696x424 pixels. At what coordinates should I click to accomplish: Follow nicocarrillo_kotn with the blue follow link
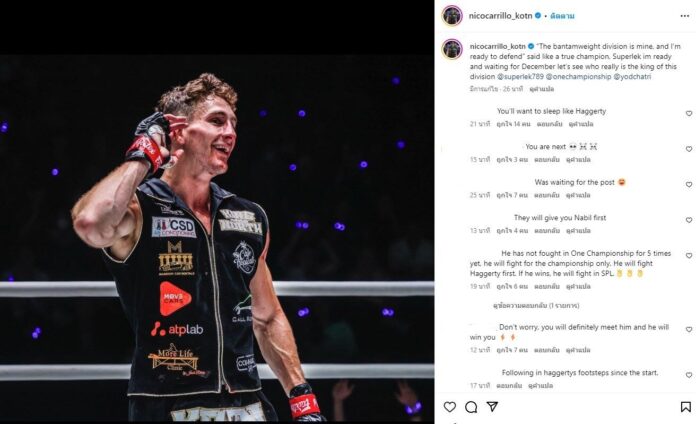pyautogui.click(x=562, y=16)
